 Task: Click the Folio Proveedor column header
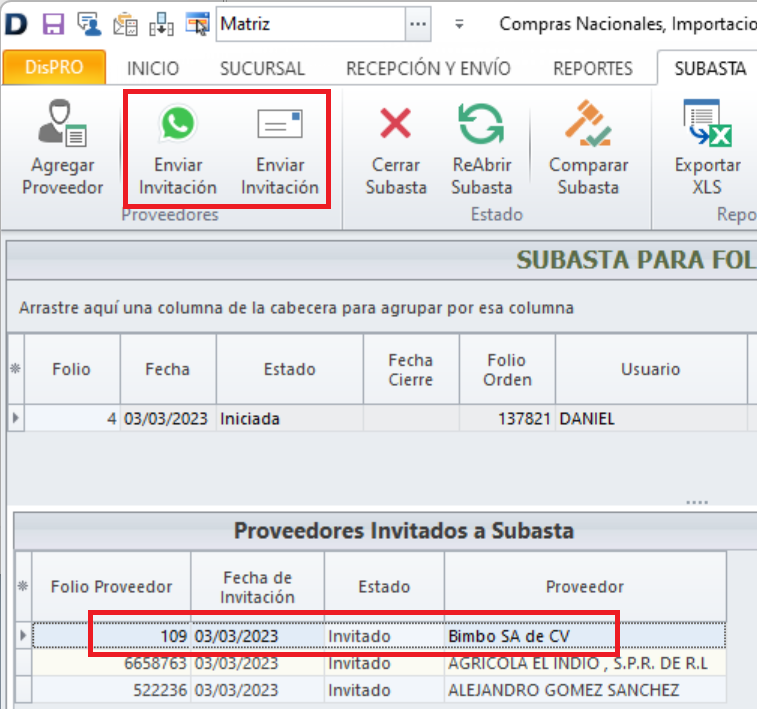tap(111, 586)
